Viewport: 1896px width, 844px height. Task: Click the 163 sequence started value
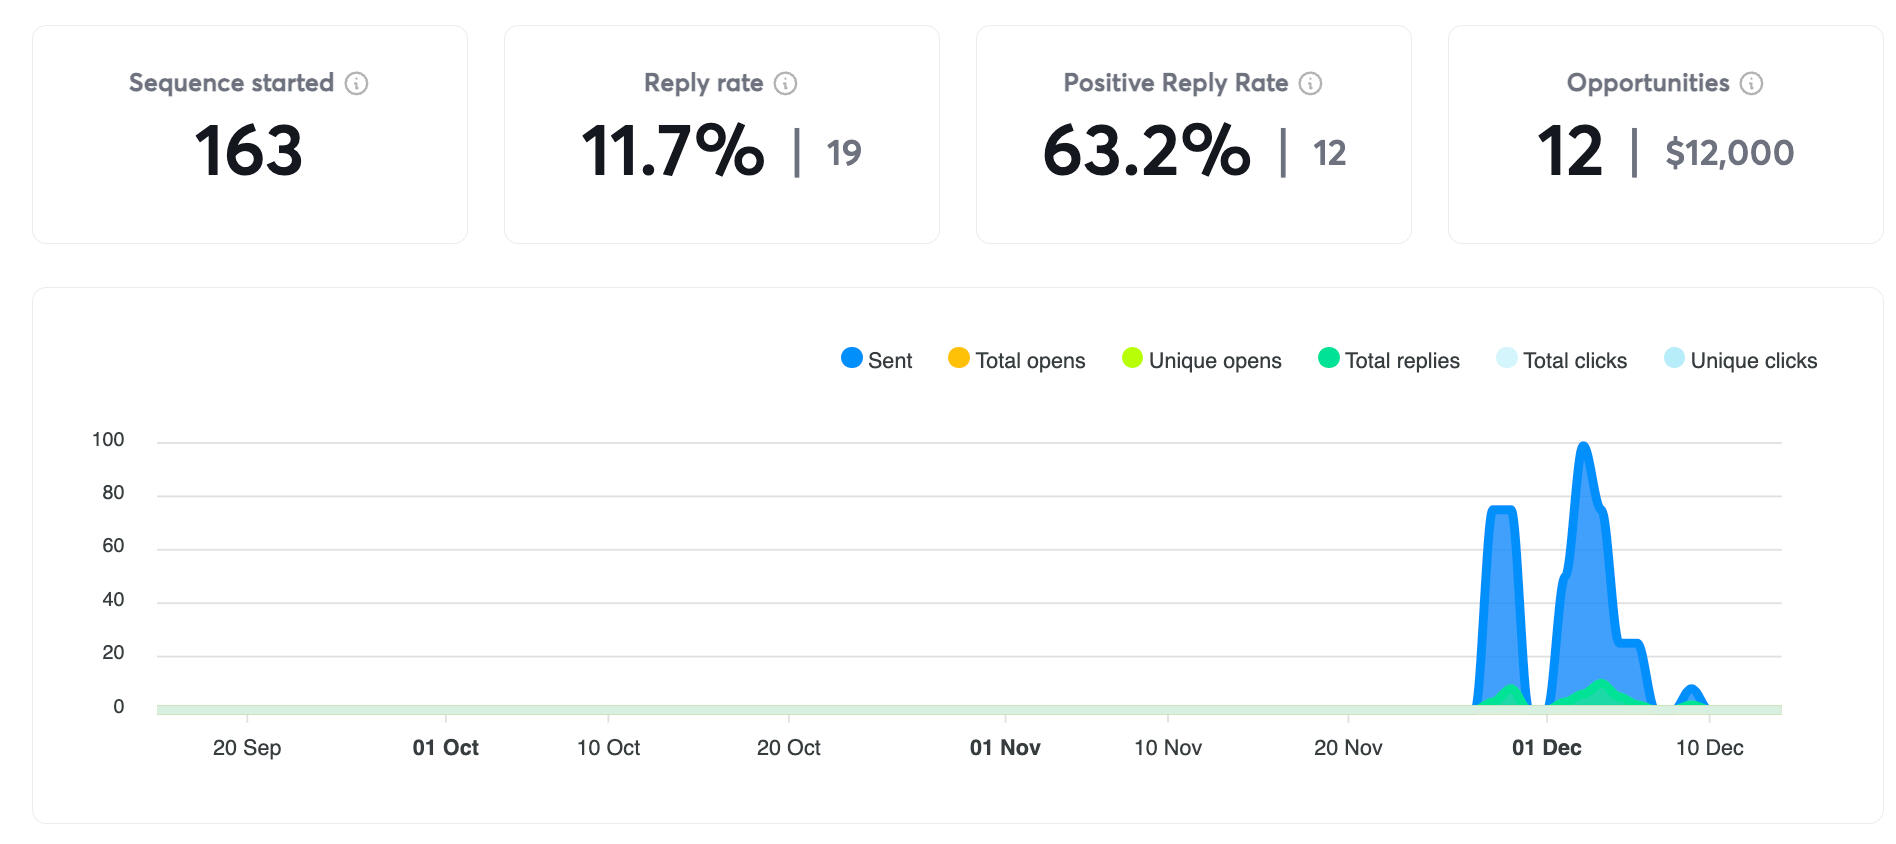(x=249, y=152)
